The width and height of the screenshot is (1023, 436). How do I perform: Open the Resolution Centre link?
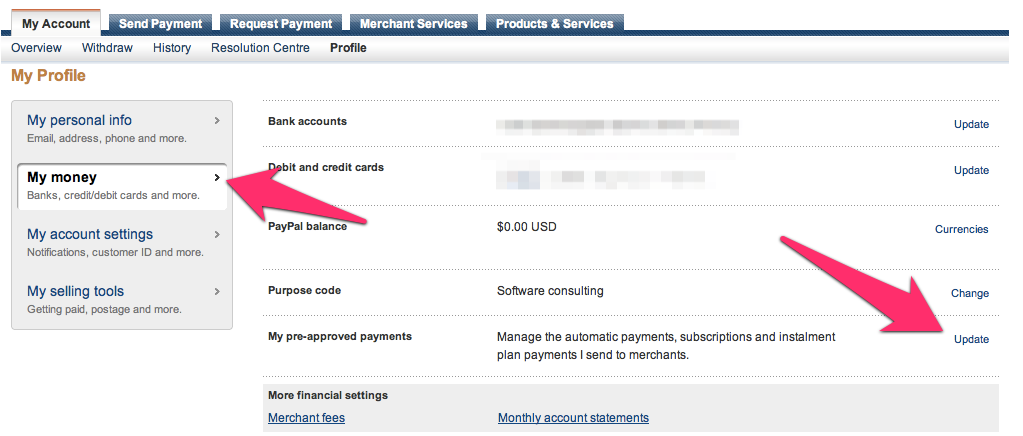tap(260, 48)
